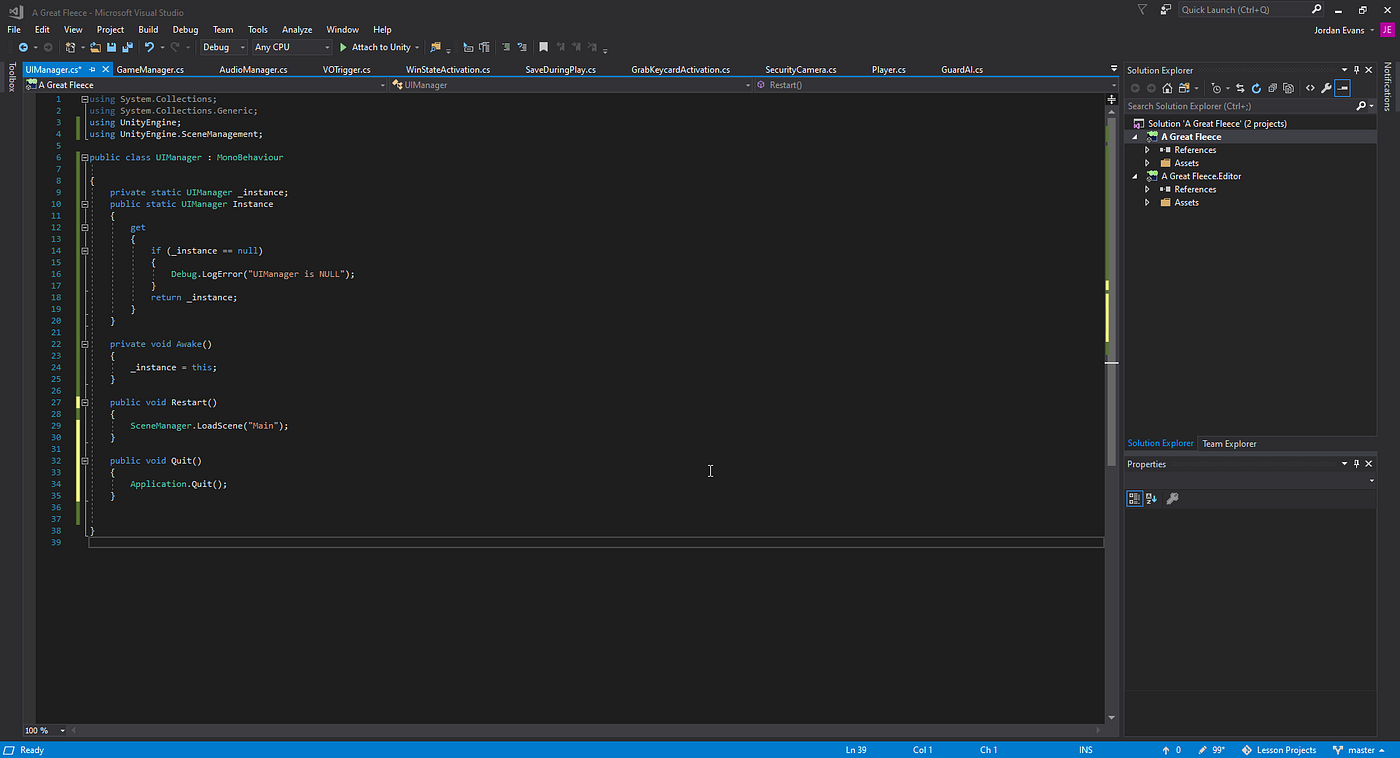The image size is (1400, 758).
Task: Adjust the 100% editor zoom control
Action: [42, 730]
